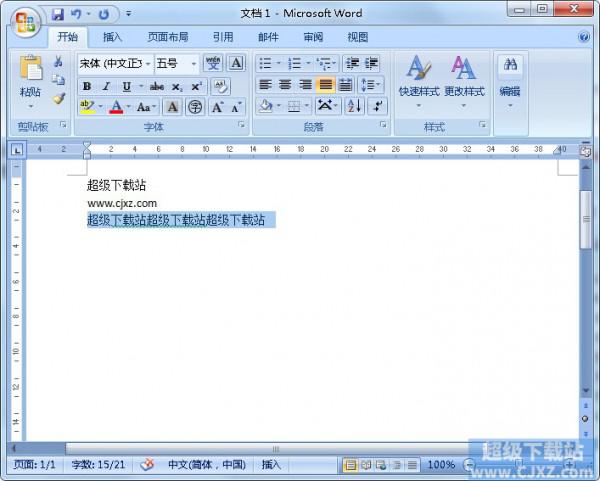The width and height of the screenshot is (600, 481).
Task: Insert enclosed character (circled 字)
Action: (195, 107)
